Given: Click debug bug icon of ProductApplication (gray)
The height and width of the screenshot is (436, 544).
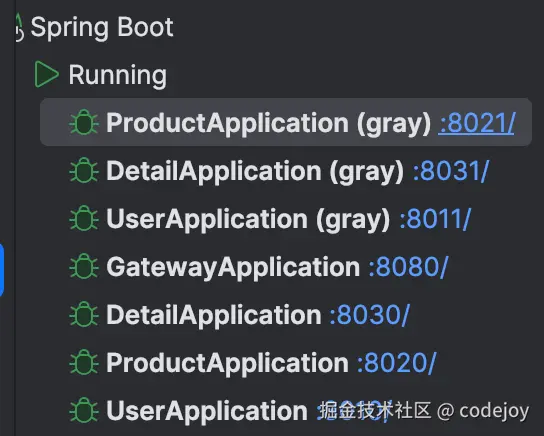Looking at the screenshot, I should click(84, 122).
